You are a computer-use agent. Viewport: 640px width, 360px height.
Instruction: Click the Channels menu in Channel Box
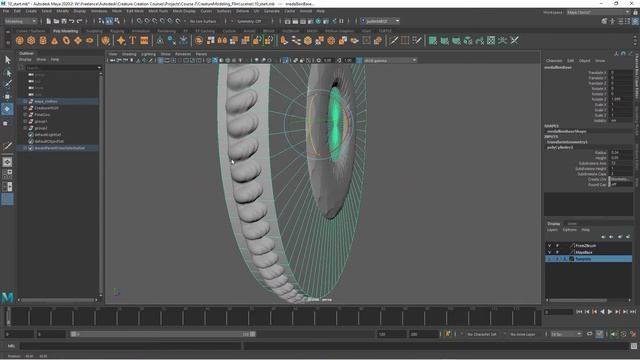point(554,60)
